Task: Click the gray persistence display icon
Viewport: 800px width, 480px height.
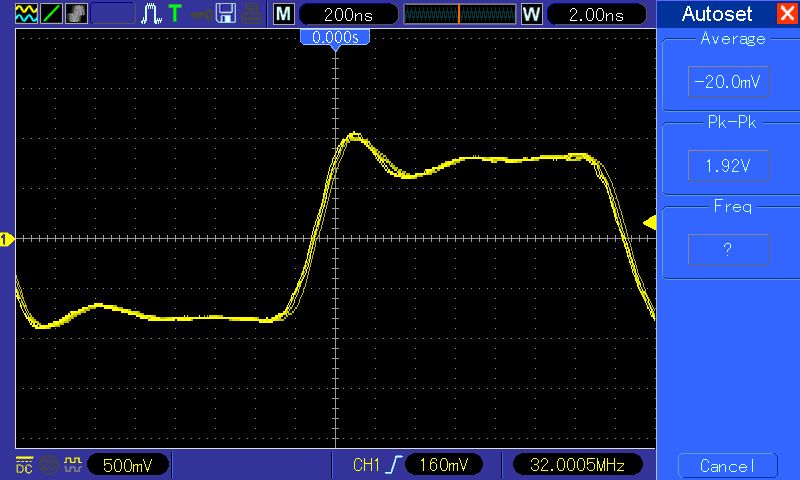Action: 77,14
